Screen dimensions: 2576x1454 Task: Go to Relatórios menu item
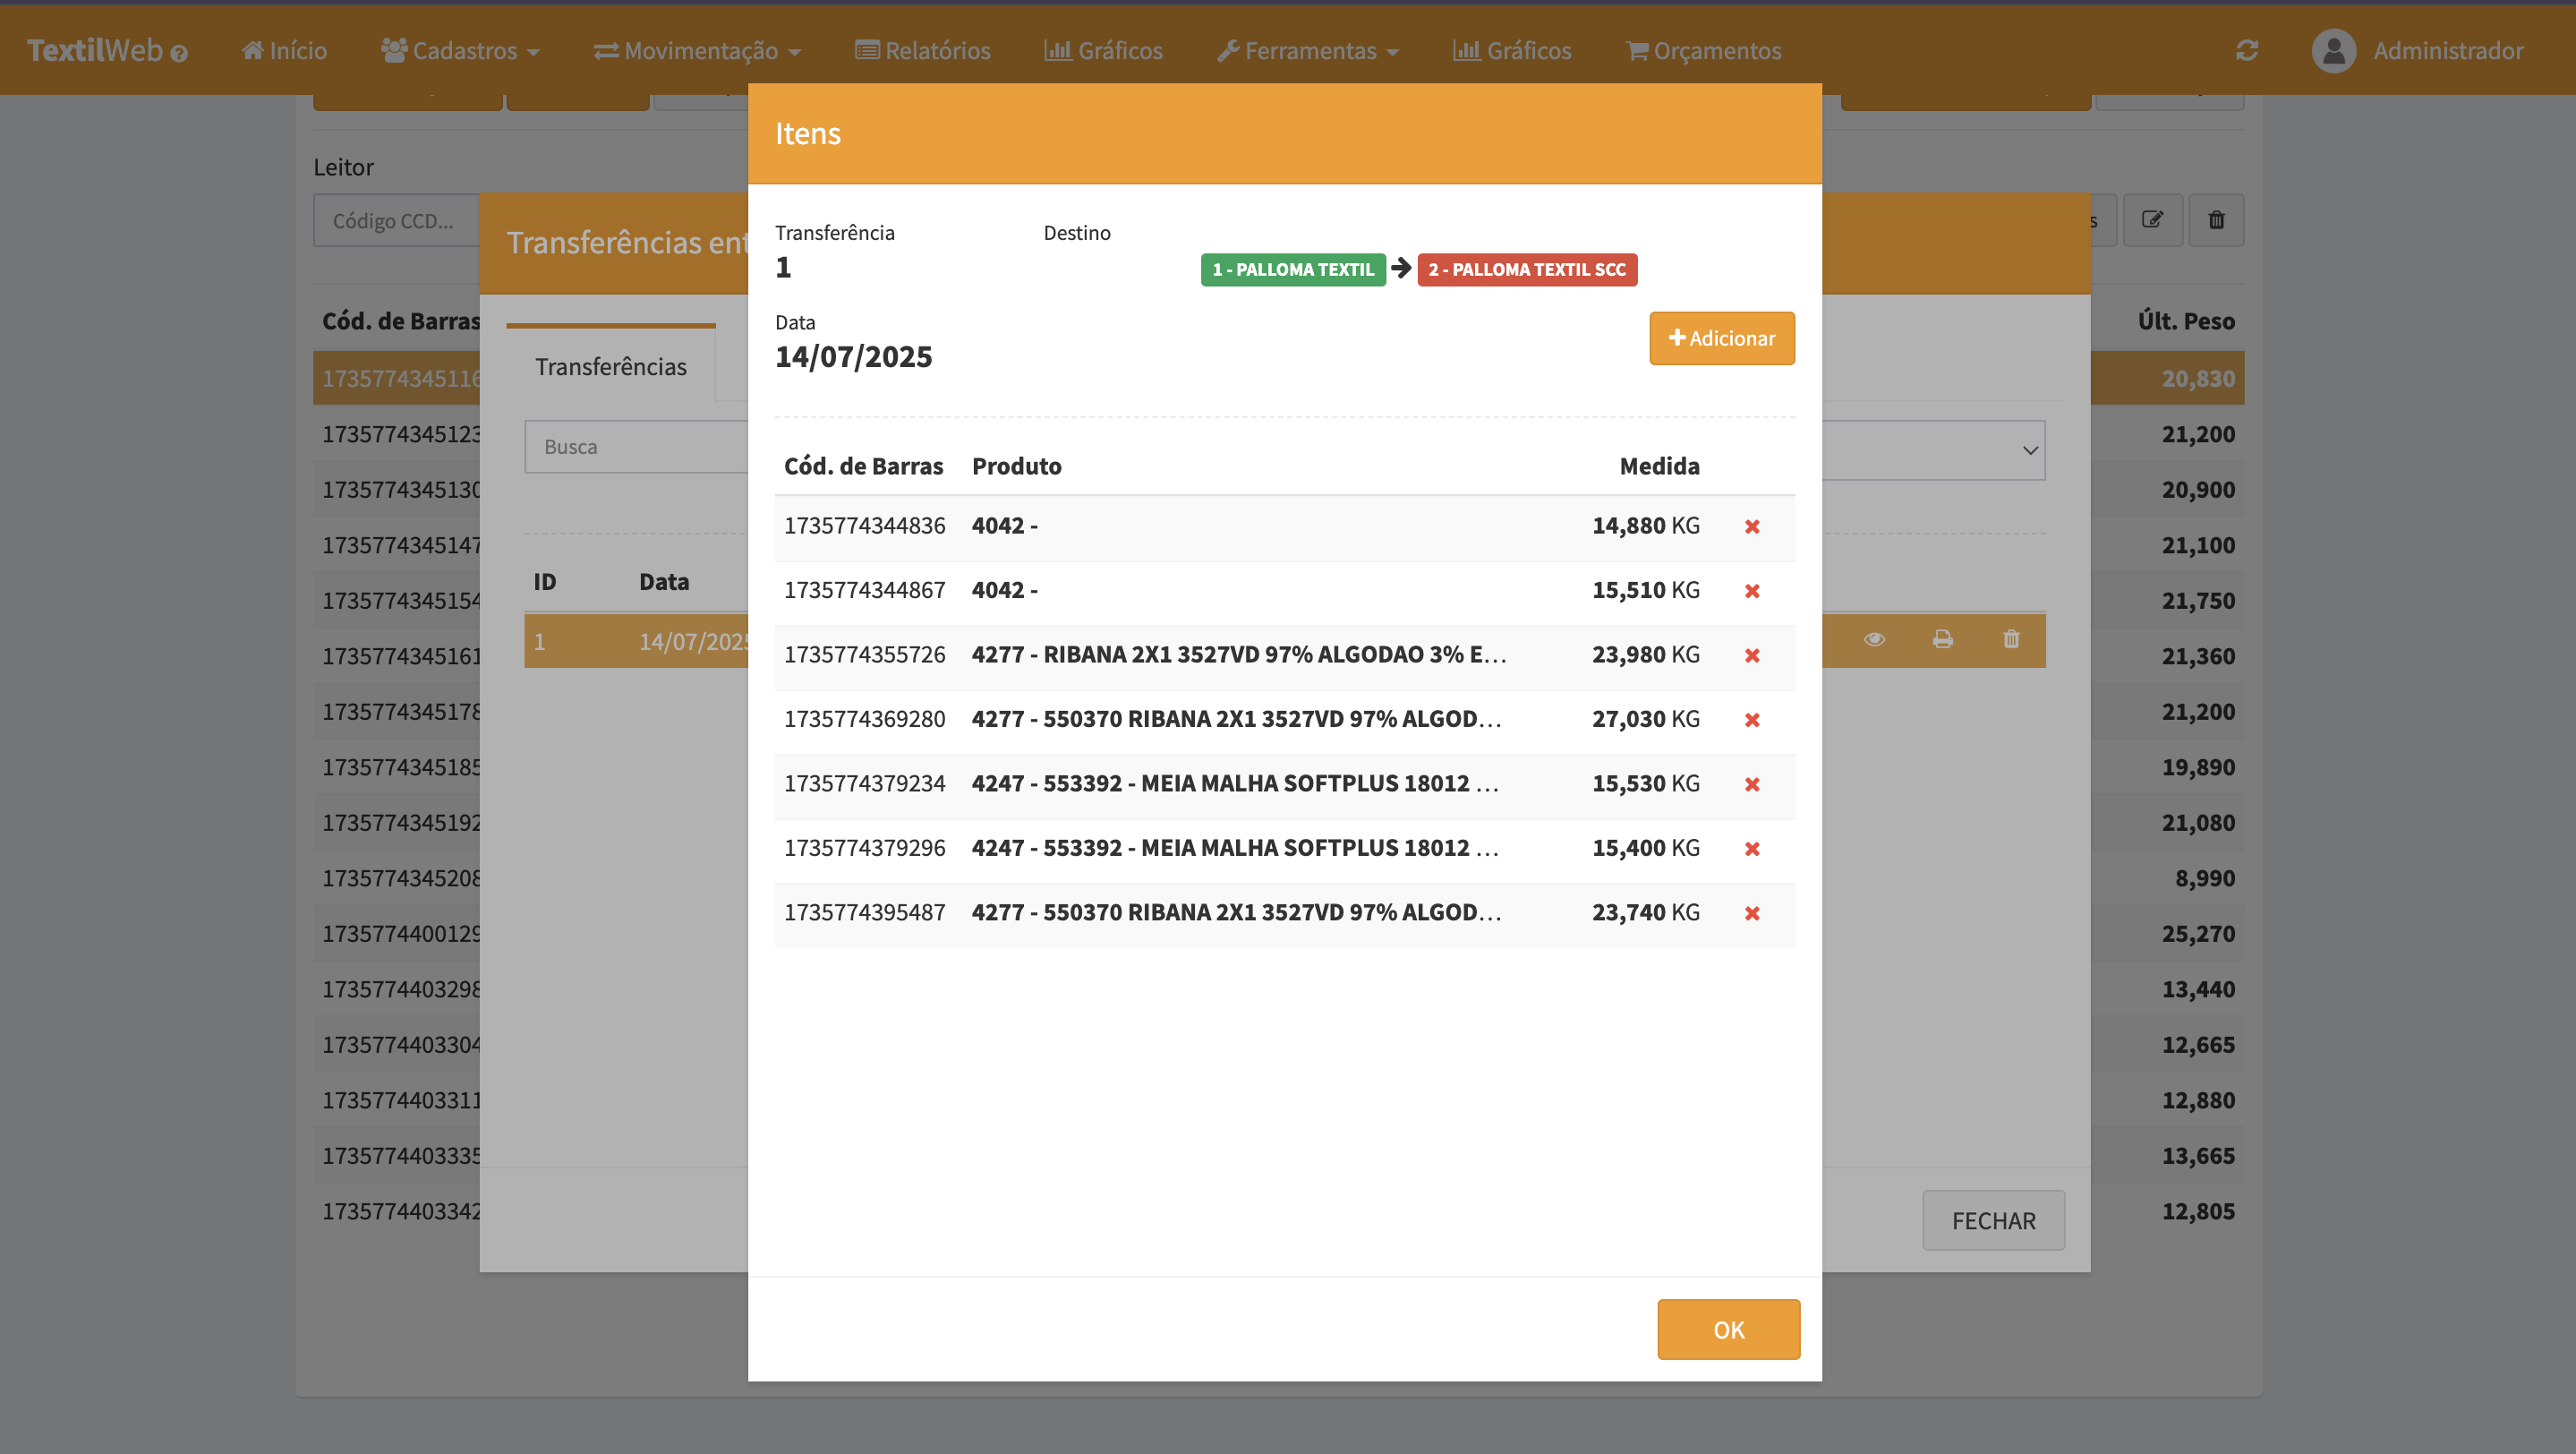(922, 50)
